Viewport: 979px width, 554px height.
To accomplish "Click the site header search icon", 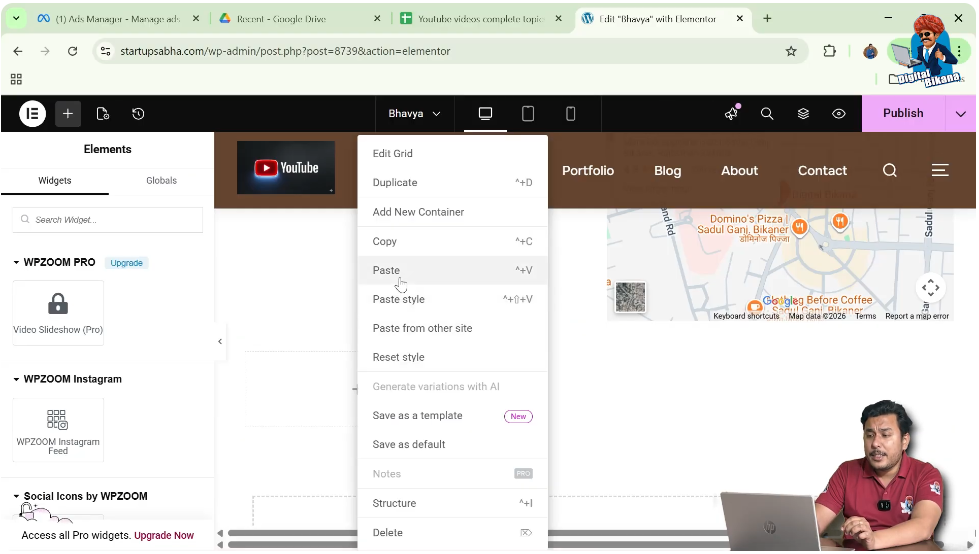I will pyautogui.click(x=889, y=171).
